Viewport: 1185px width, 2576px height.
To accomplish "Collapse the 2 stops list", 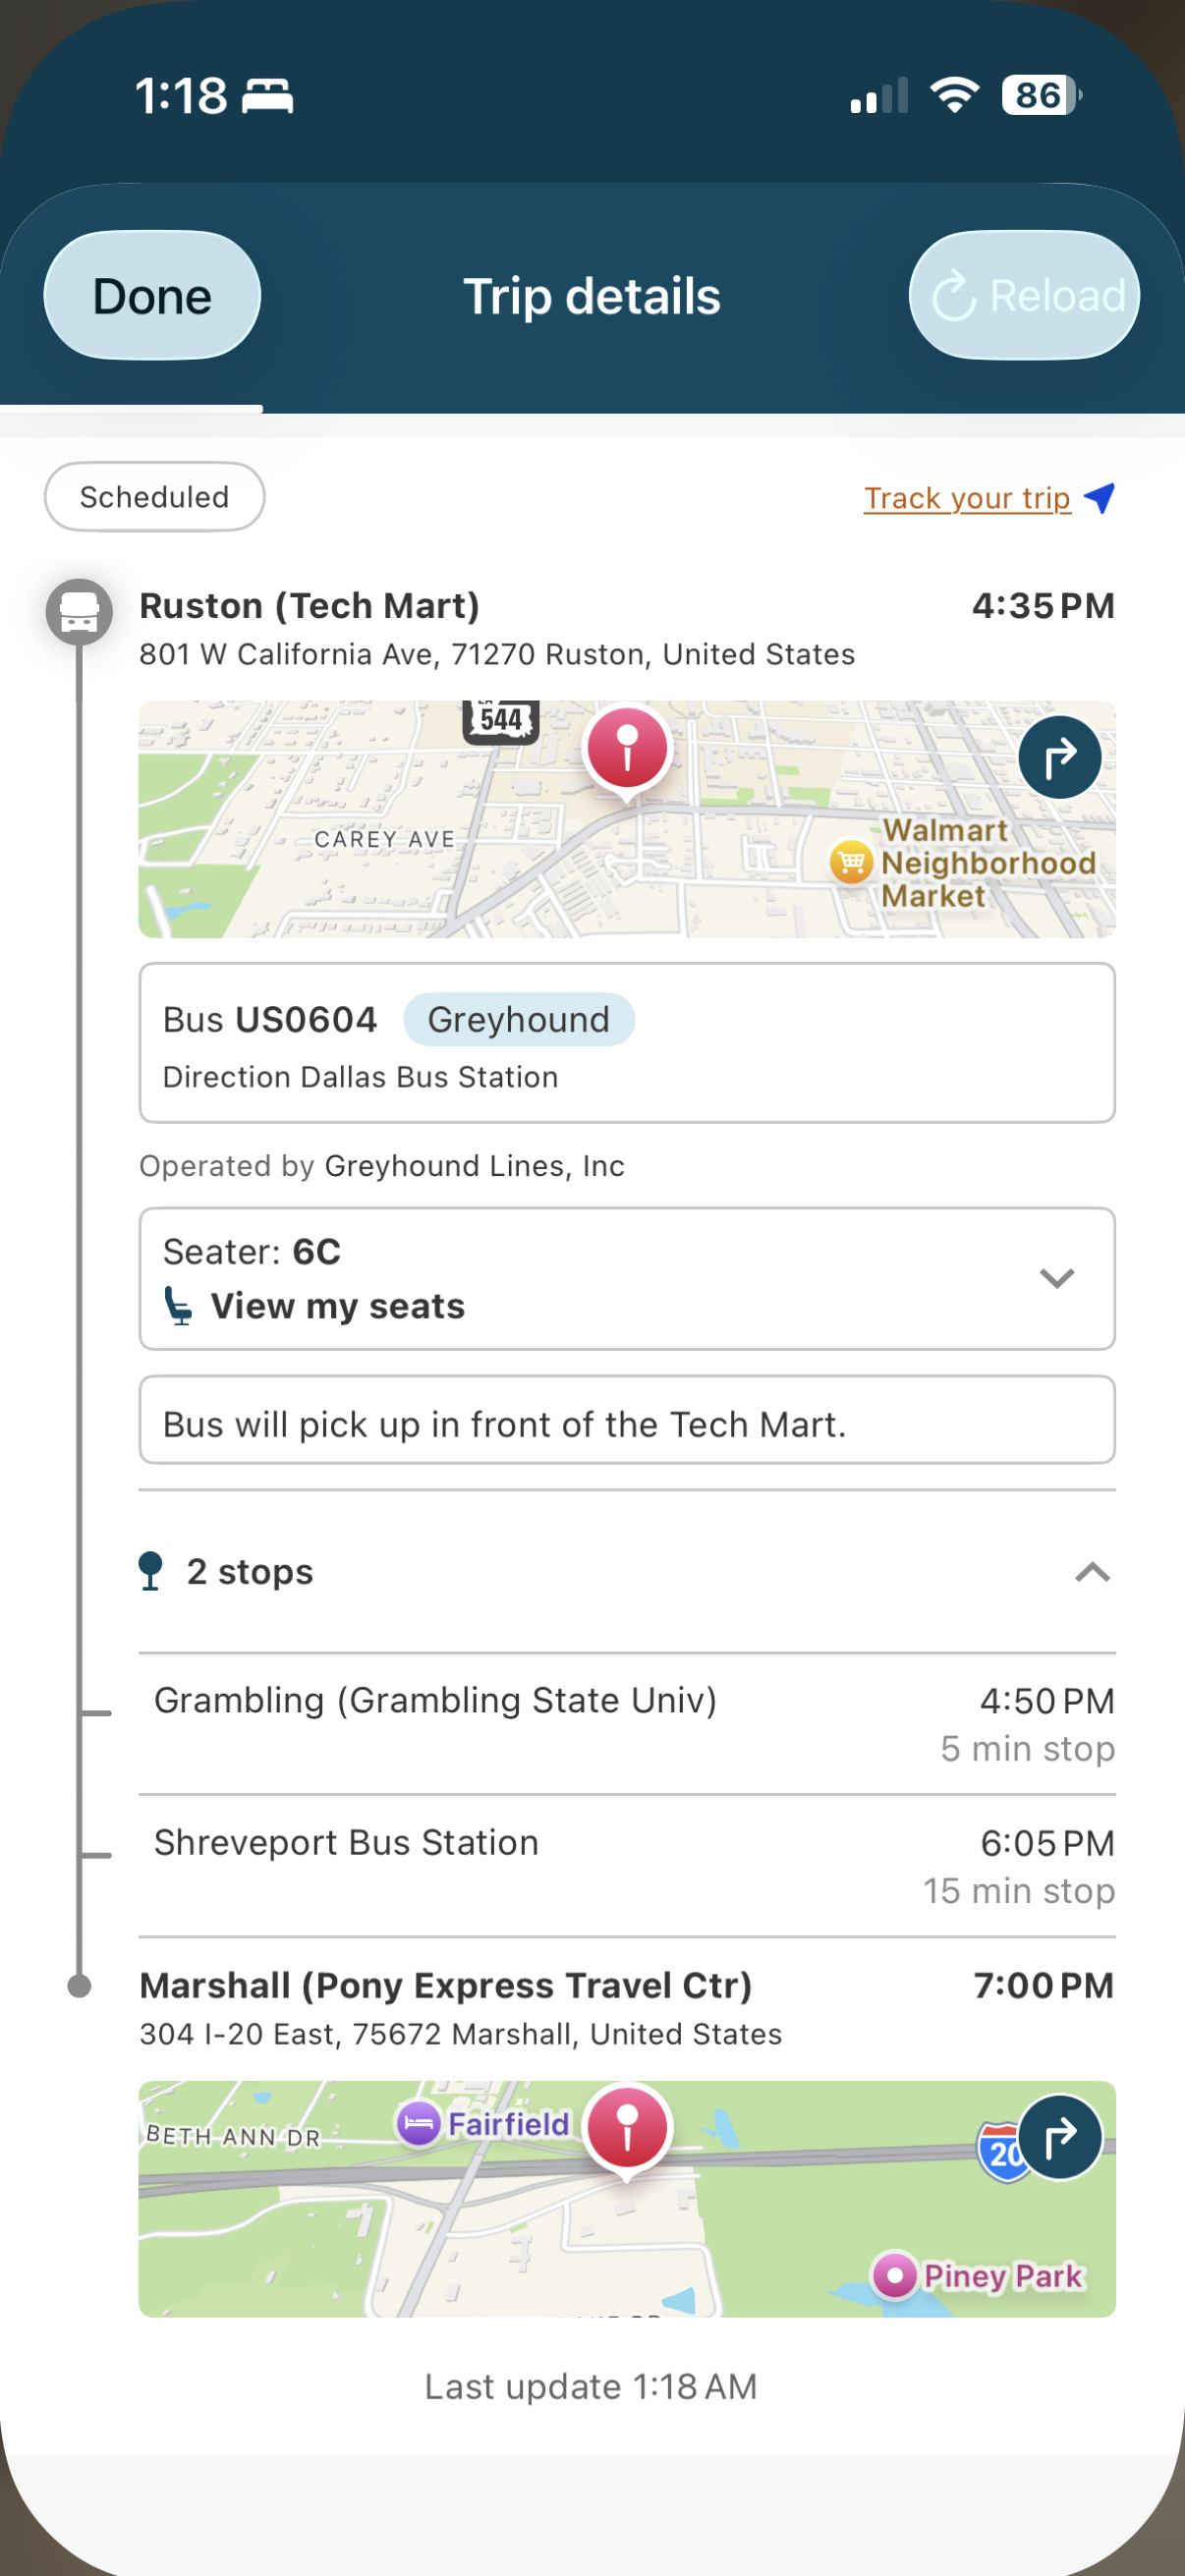I will (x=1092, y=1572).
